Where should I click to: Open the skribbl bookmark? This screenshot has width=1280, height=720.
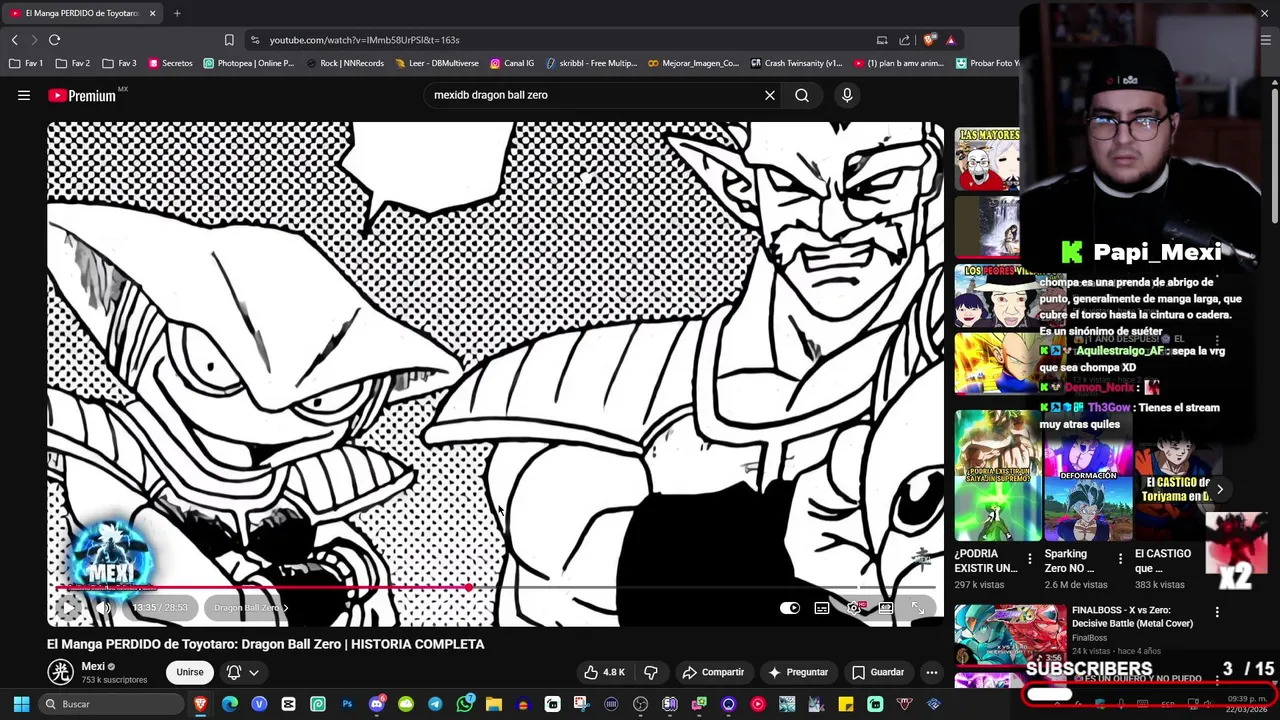[591, 63]
